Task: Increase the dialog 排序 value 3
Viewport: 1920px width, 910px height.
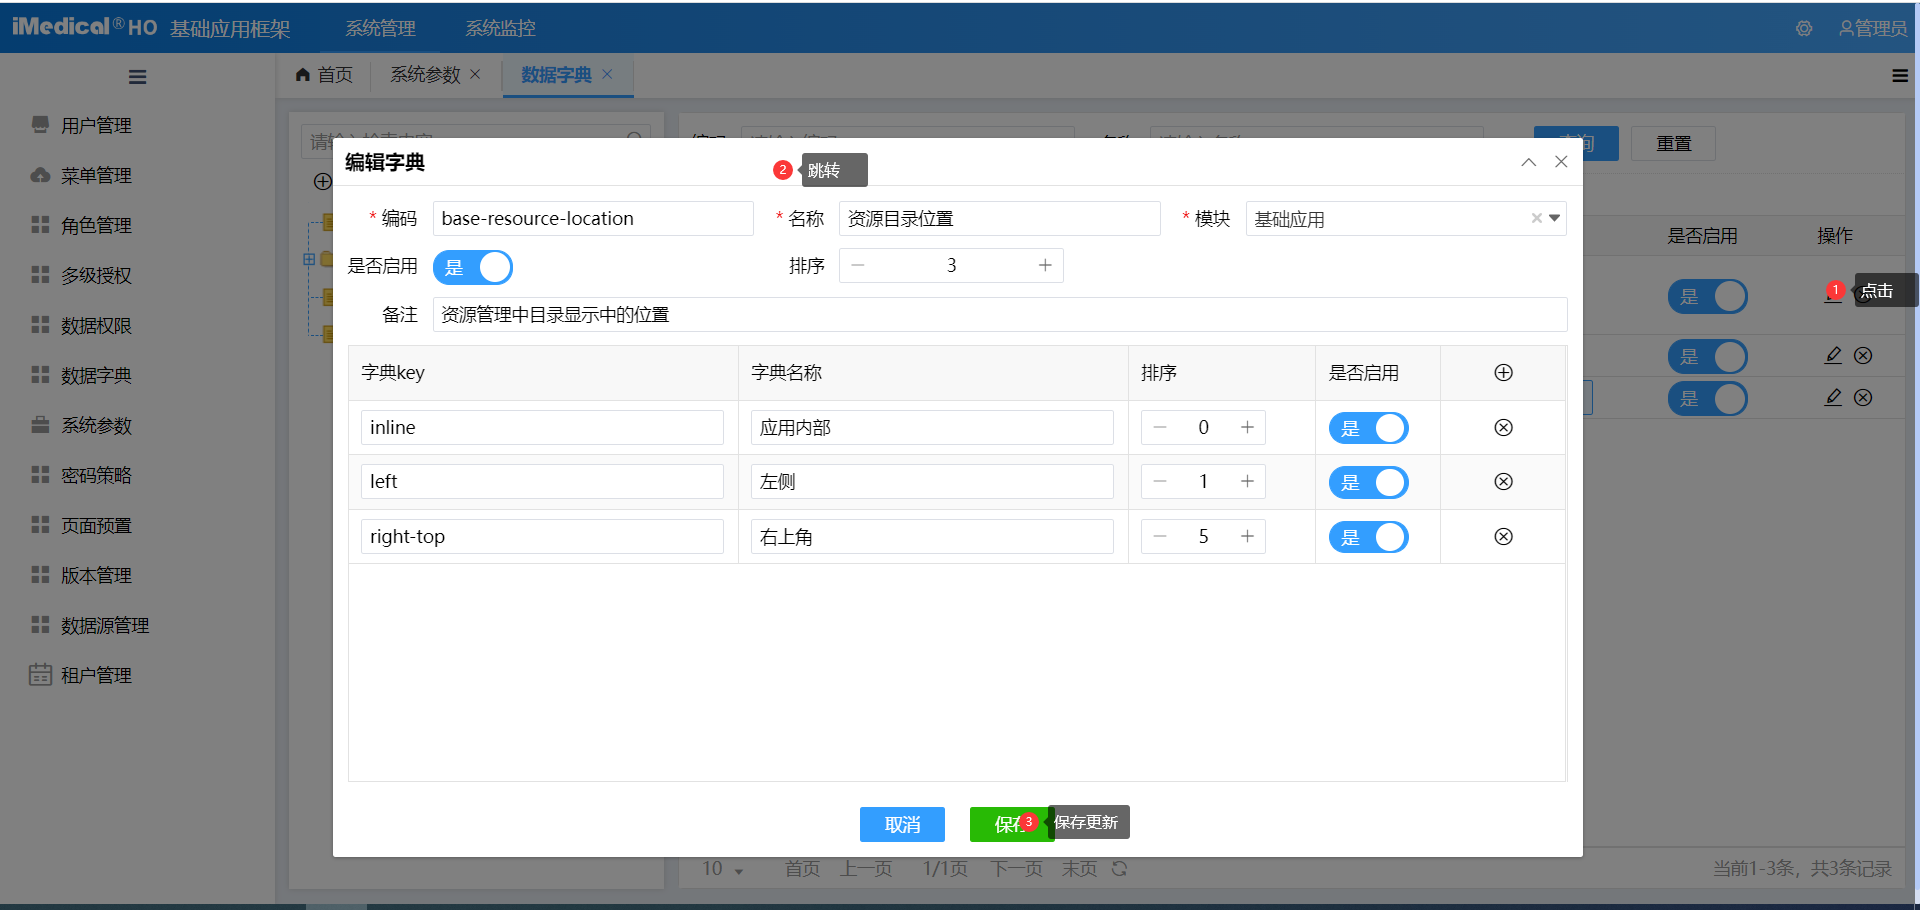Action: point(1045,266)
